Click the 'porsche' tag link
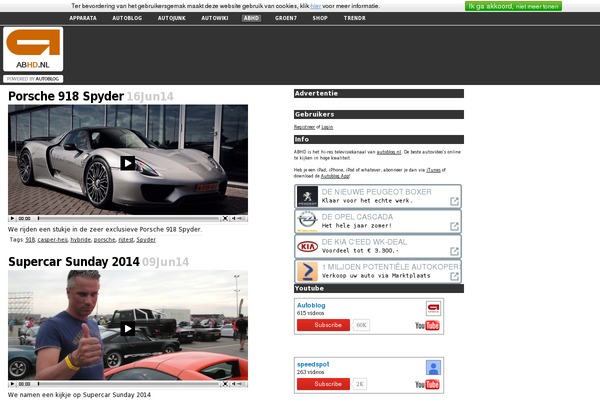 click(x=104, y=240)
